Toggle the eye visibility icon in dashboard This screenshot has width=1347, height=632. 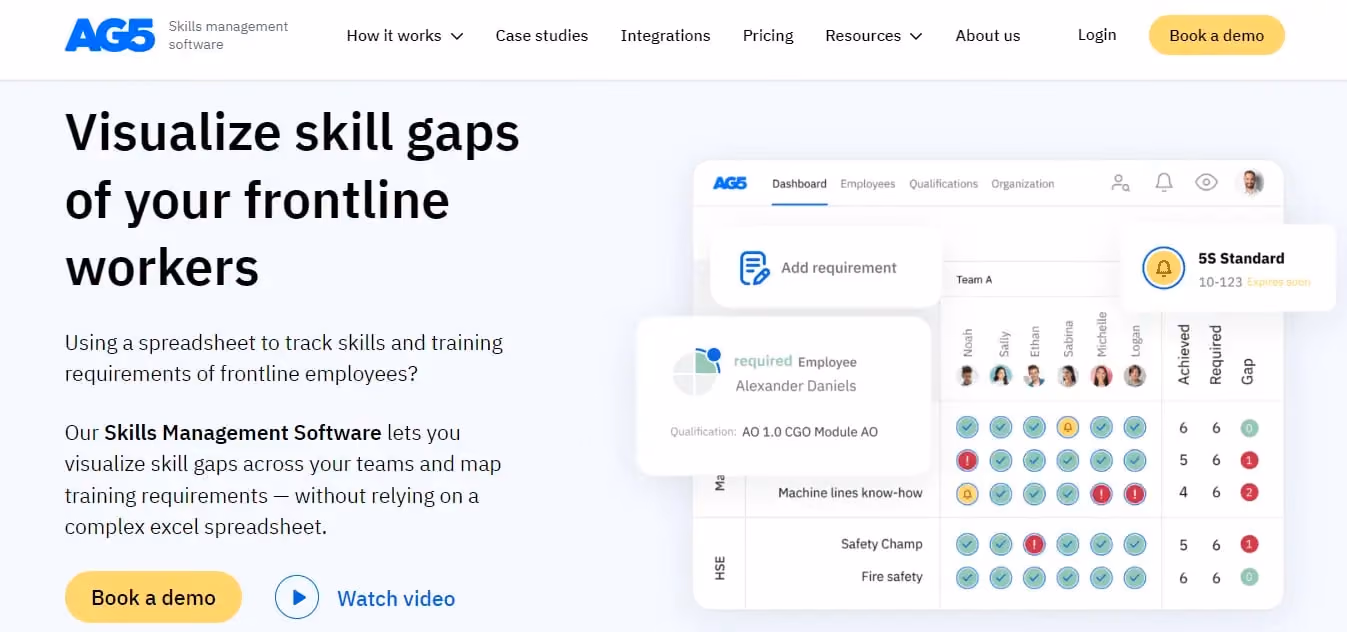[x=1207, y=183]
